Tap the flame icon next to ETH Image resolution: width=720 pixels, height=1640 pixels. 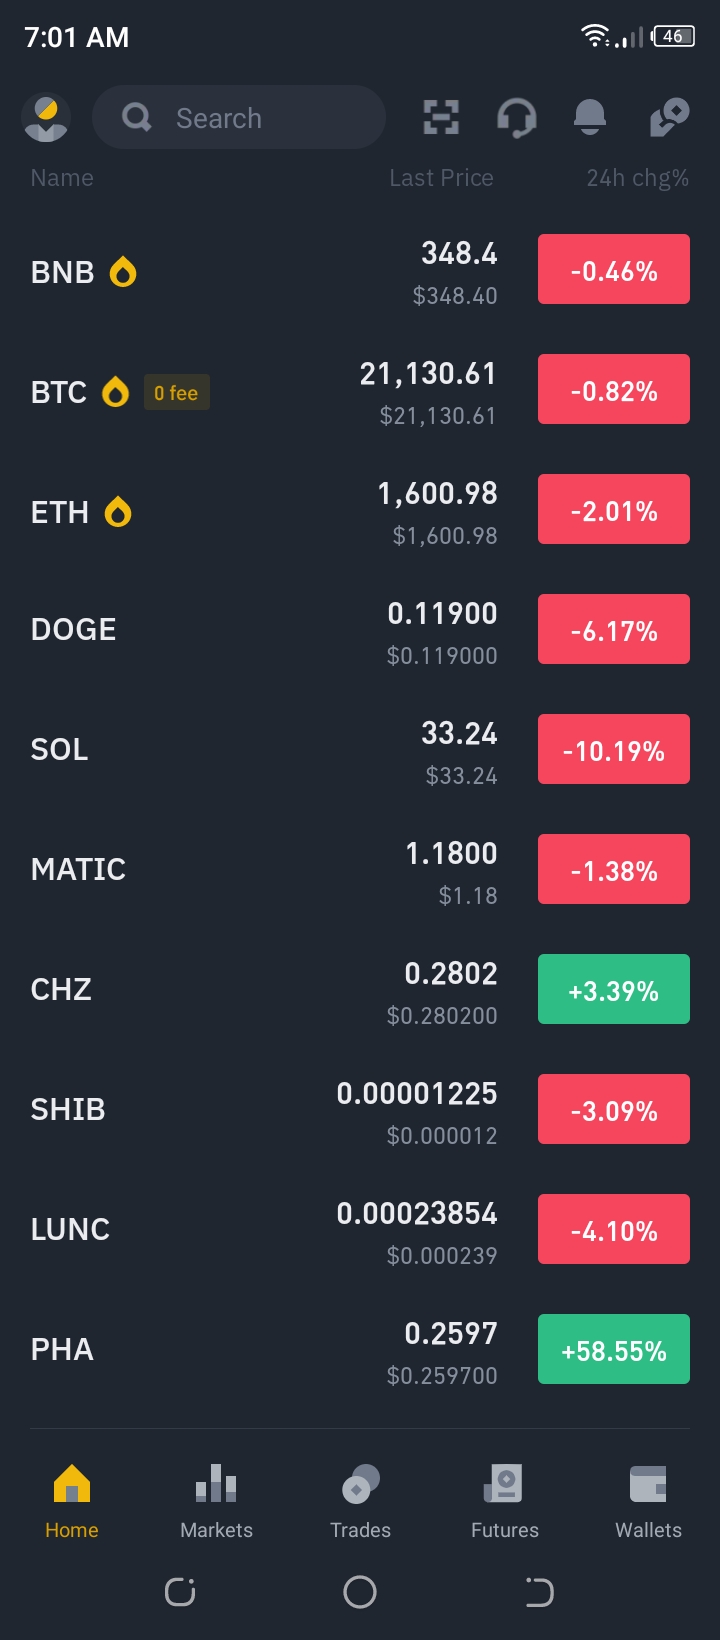pyautogui.click(x=118, y=512)
